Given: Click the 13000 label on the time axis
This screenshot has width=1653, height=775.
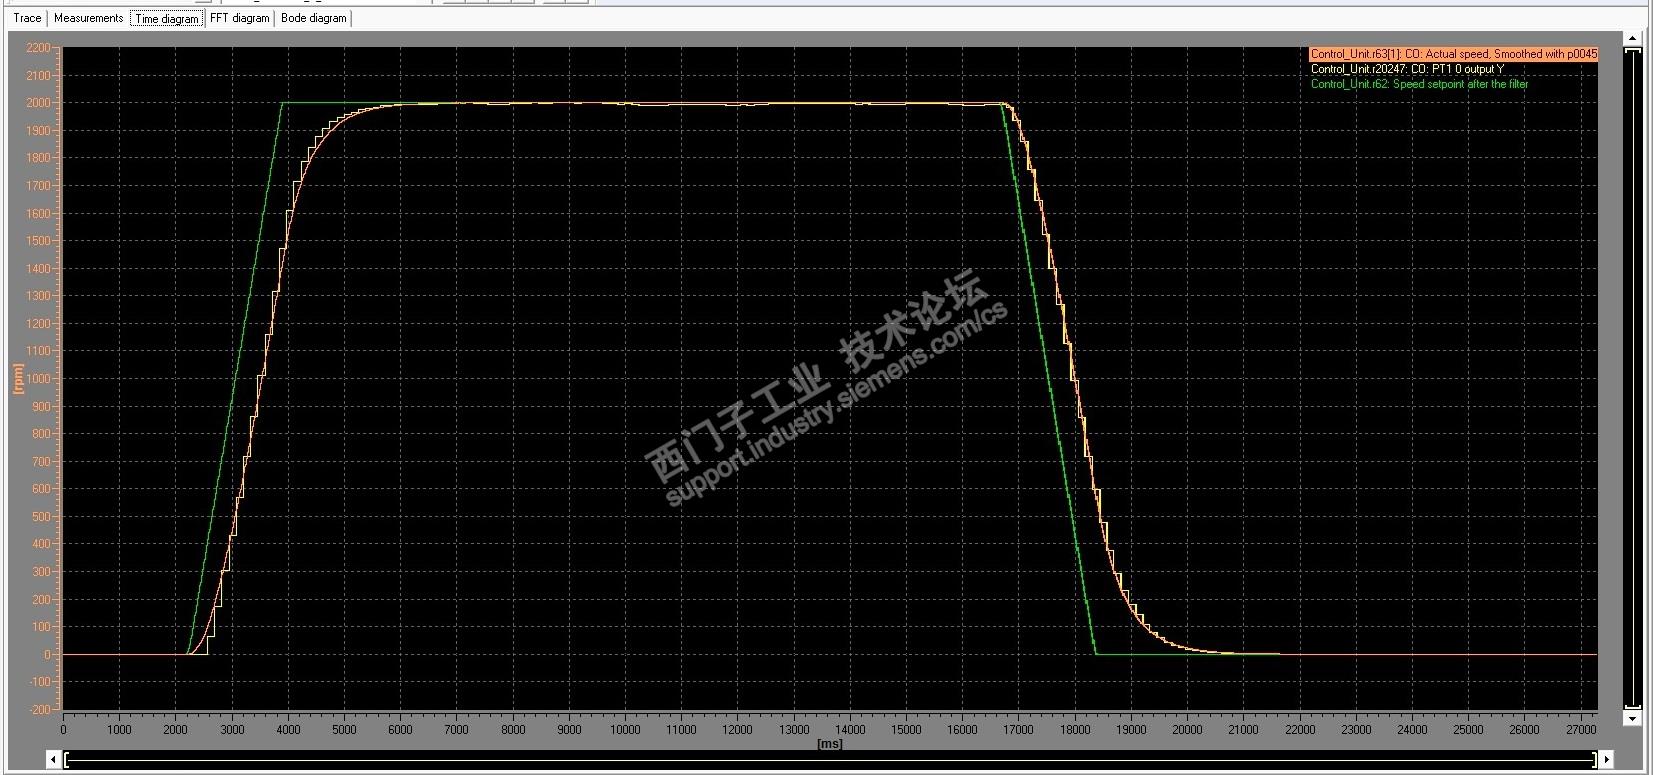Looking at the screenshot, I should tap(794, 730).
